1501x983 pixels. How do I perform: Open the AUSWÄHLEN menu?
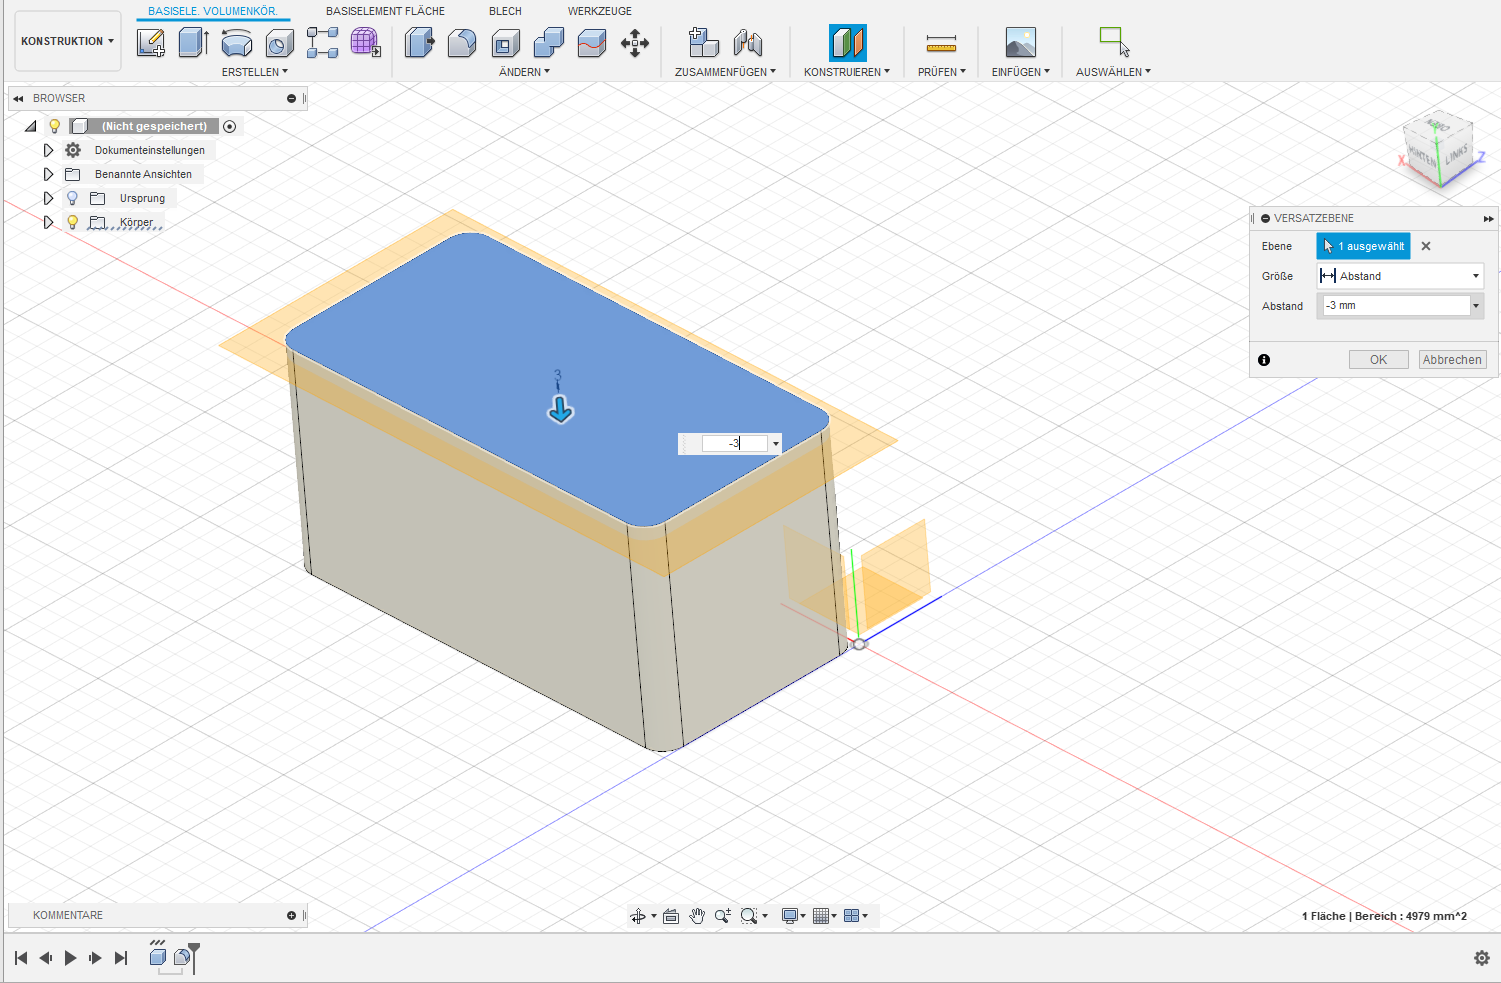[x=1114, y=72]
